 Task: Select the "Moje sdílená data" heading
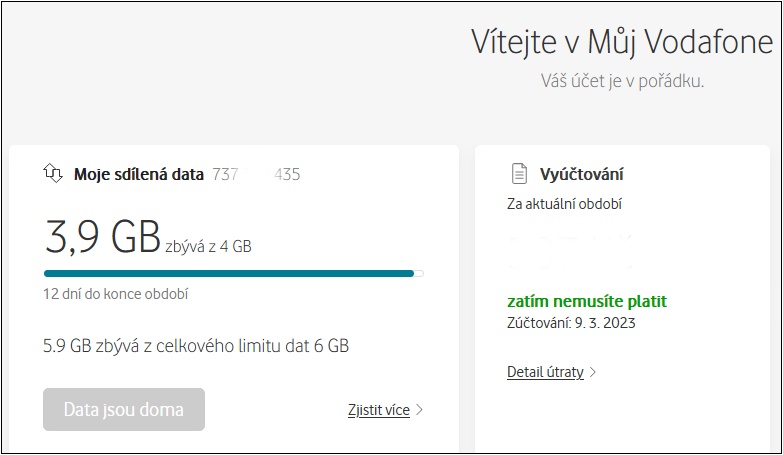[x=139, y=174]
